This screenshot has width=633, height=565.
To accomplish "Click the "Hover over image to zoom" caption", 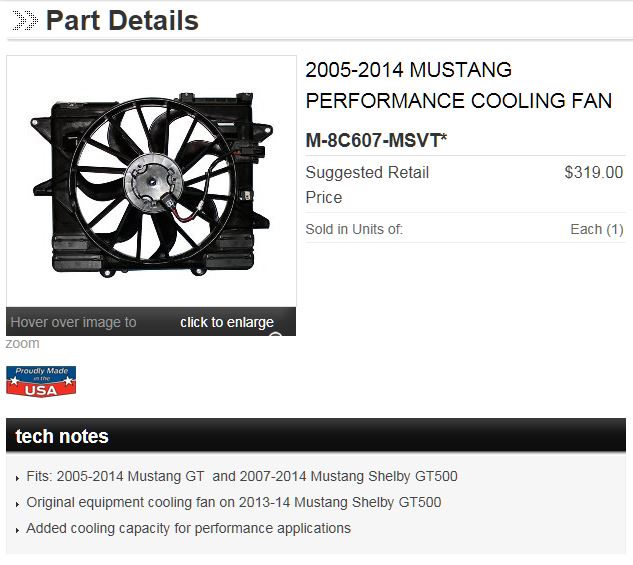I will pyautogui.click(x=73, y=322).
